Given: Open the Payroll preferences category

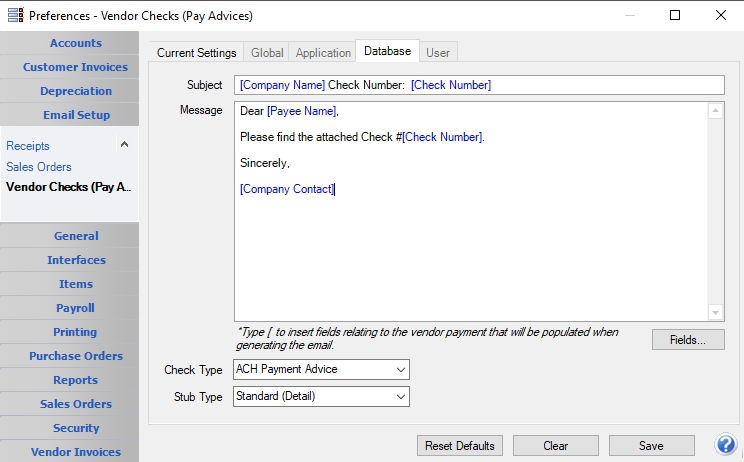Looking at the screenshot, I should tap(75, 308).
